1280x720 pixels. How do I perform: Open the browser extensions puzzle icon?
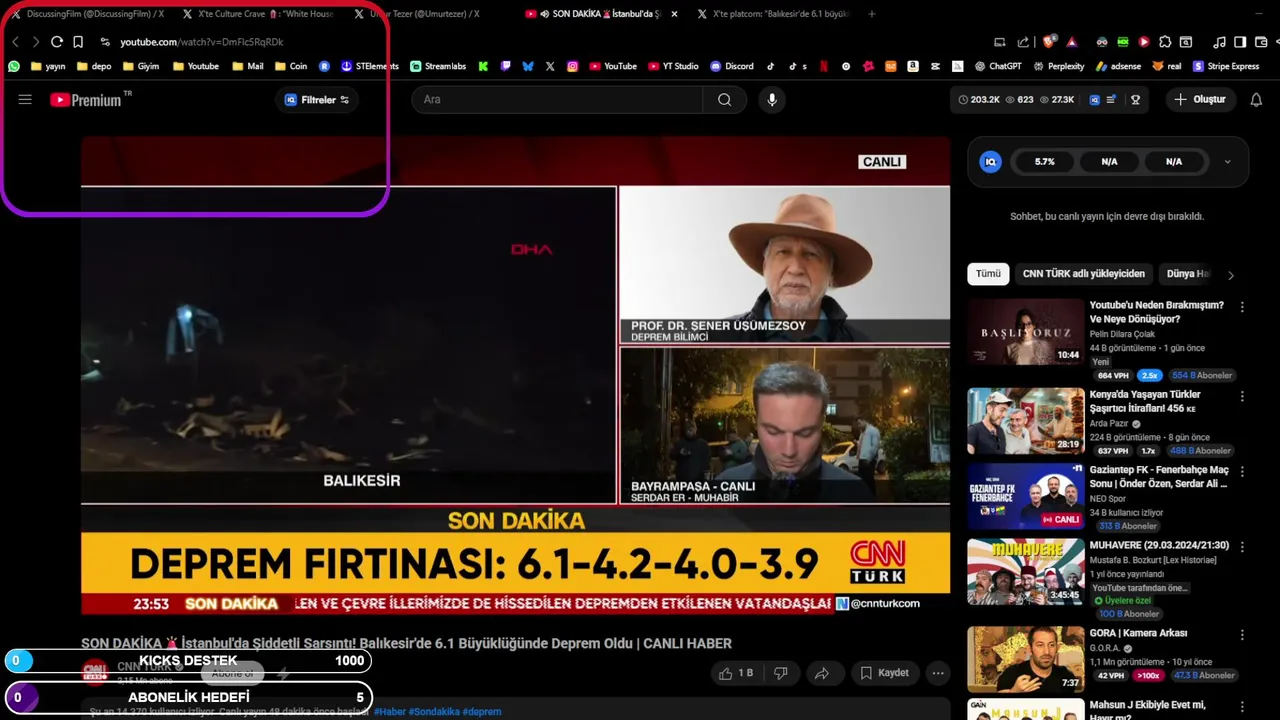[x=1165, y=42]
